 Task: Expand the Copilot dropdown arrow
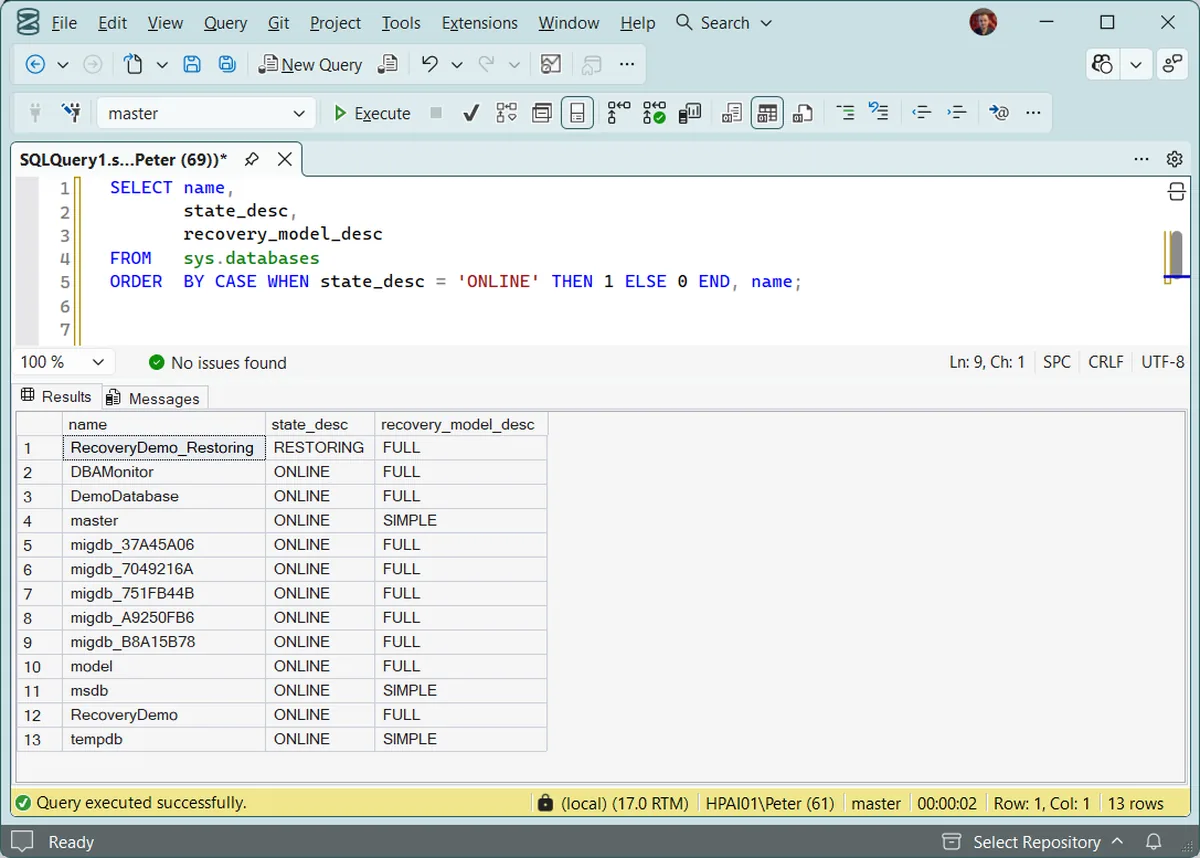(x=1136, y=64)
